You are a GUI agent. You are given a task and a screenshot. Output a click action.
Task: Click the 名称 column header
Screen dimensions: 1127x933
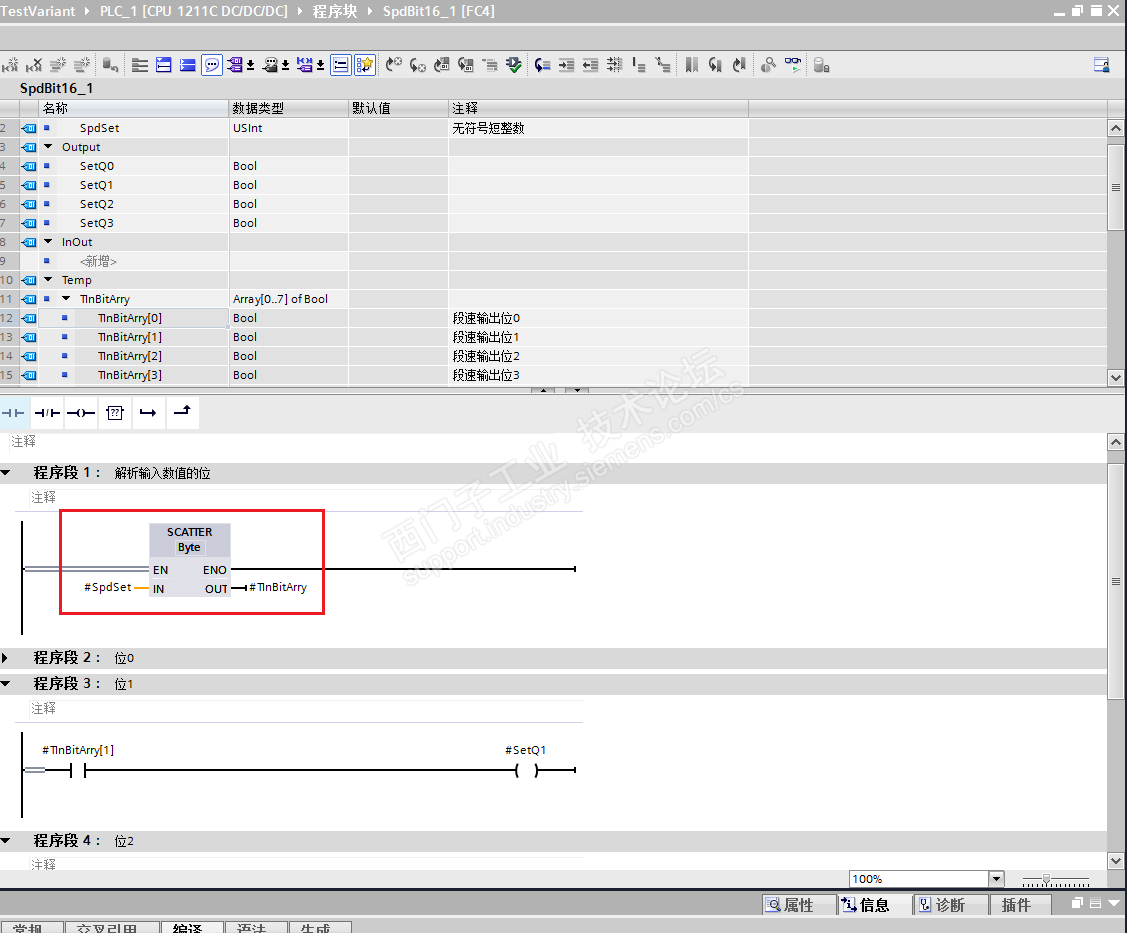[x=134, y=108]
